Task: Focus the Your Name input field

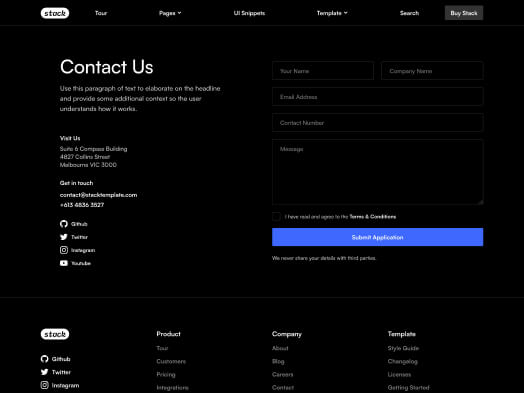Action: pyautogui.click(x=323, y=71)
